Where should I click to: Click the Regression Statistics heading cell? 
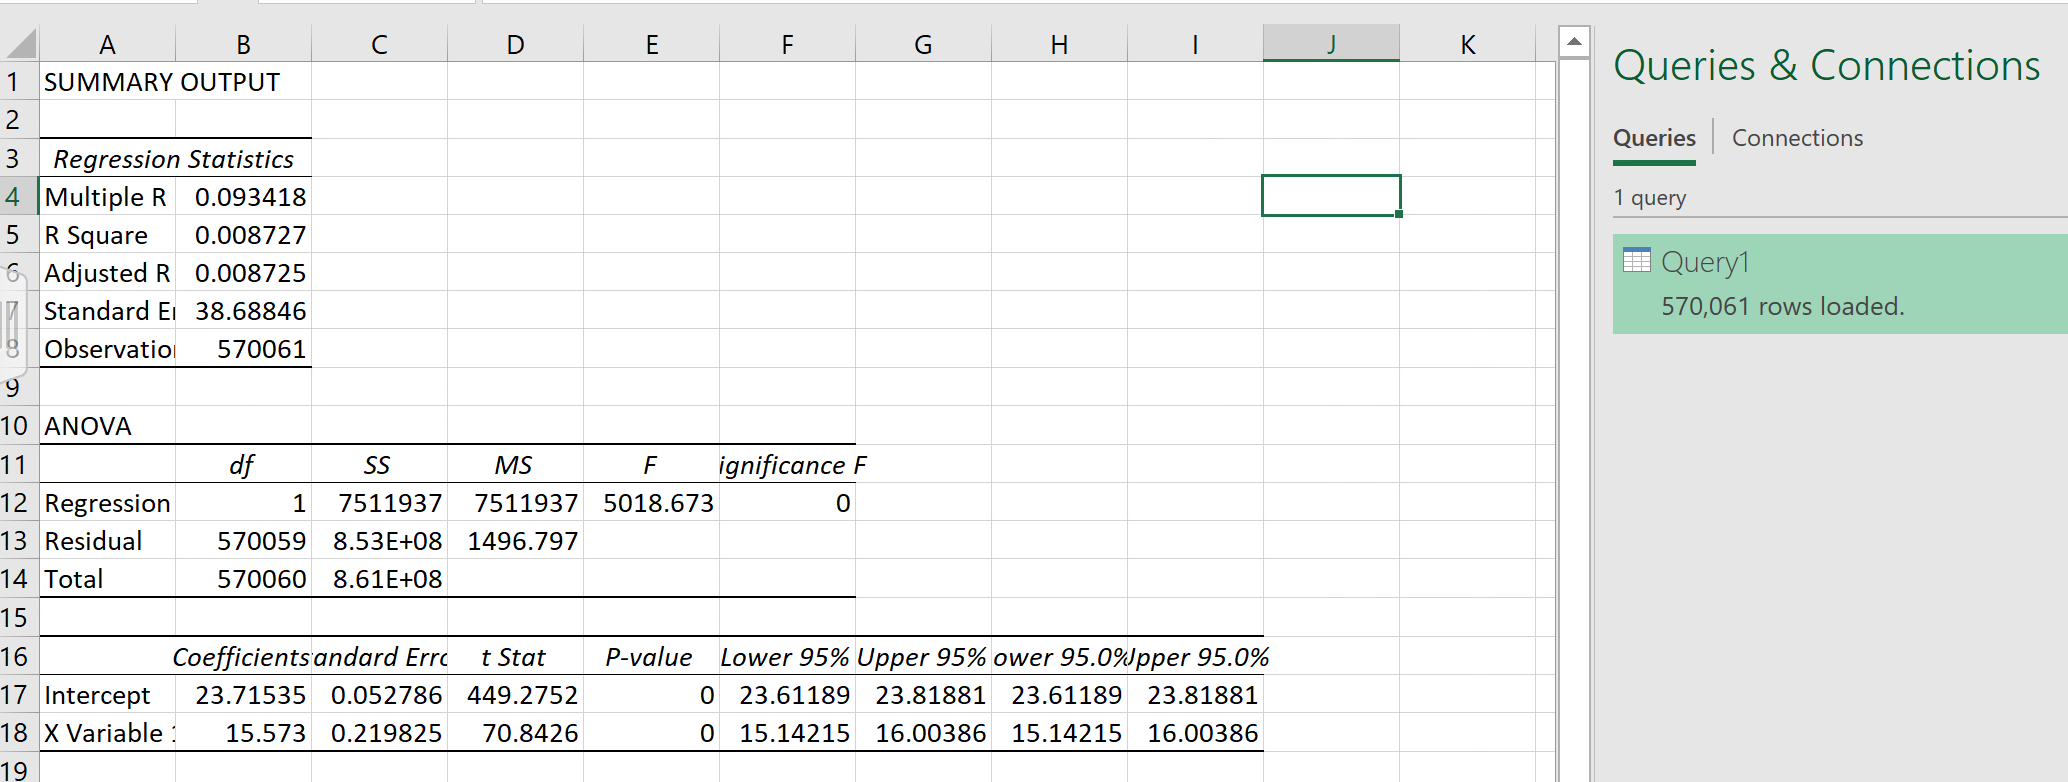pyautogui.click(x=174, y=158)
